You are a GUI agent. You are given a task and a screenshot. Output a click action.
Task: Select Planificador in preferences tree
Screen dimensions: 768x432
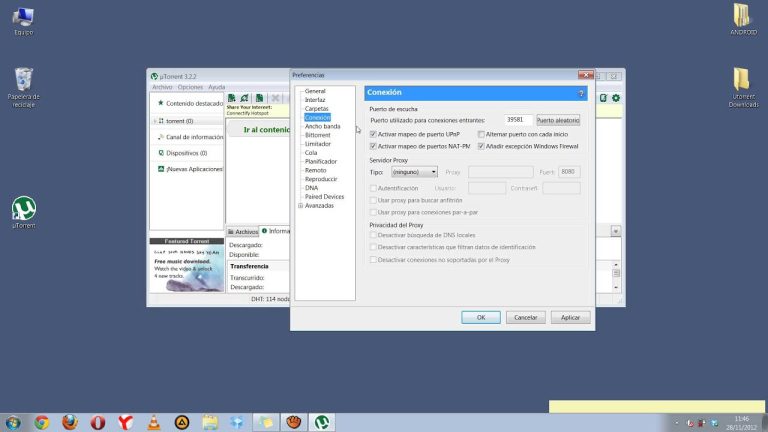[x=321, y=162]
